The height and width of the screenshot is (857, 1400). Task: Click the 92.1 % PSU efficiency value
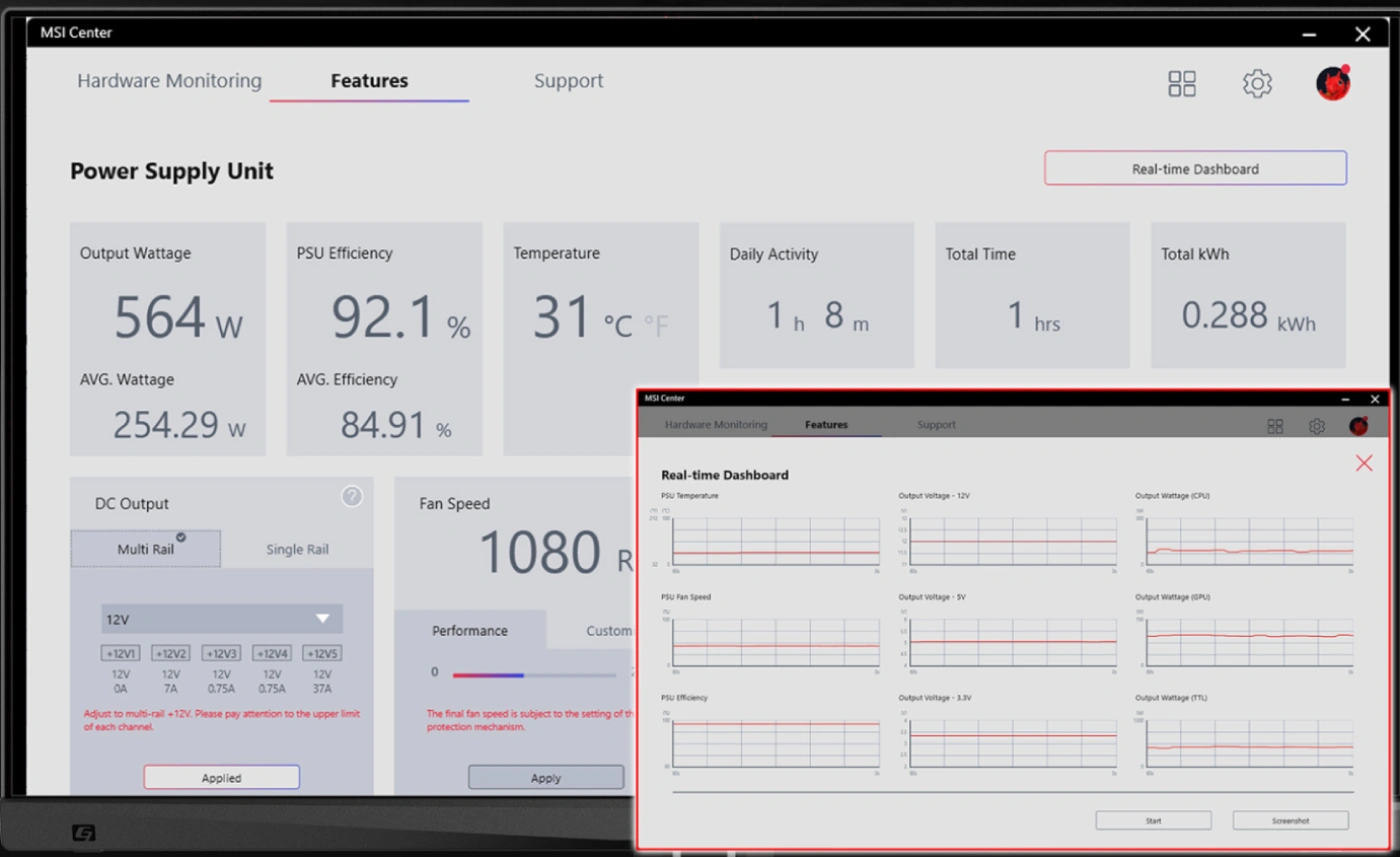pos(400,317)
